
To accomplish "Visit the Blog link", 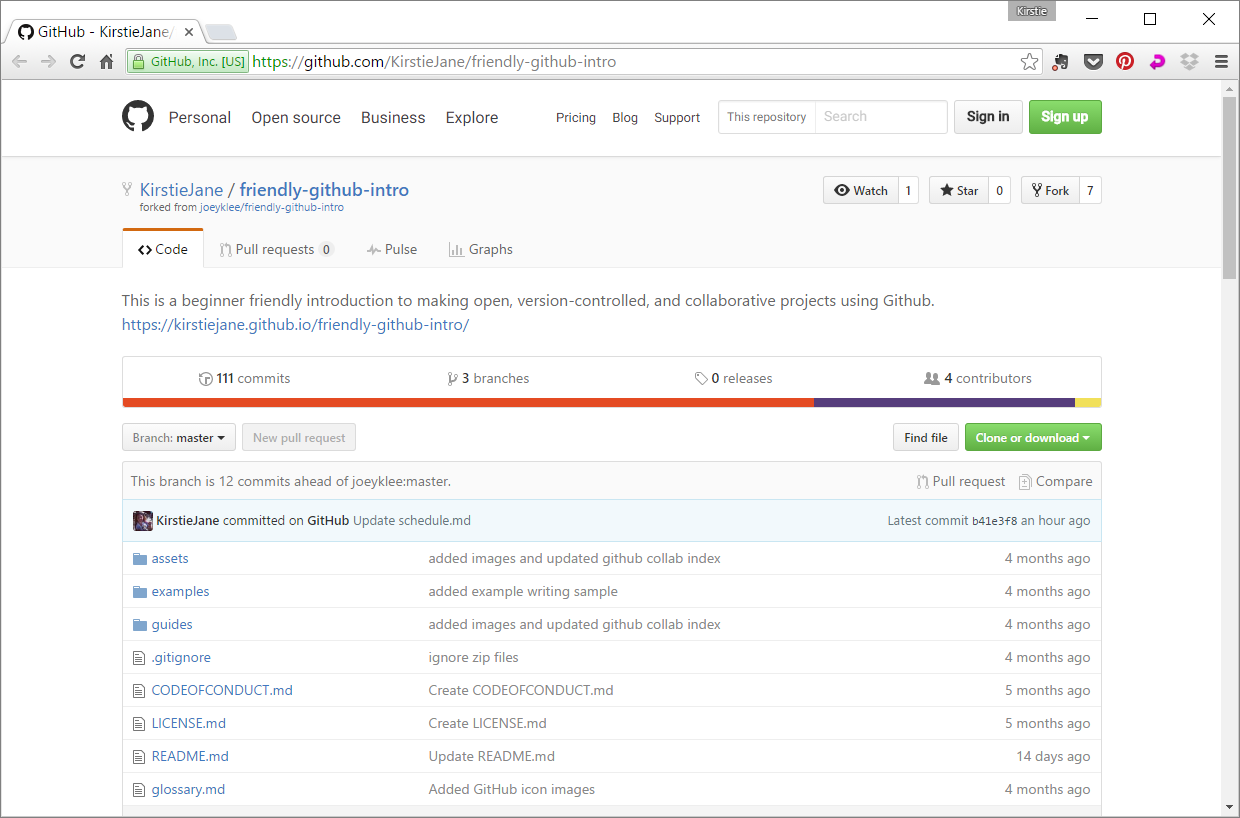I will 625,117.
